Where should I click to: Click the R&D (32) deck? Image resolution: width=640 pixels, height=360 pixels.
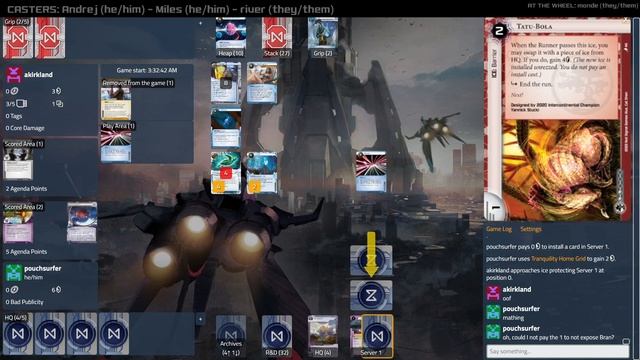[276, 336]
